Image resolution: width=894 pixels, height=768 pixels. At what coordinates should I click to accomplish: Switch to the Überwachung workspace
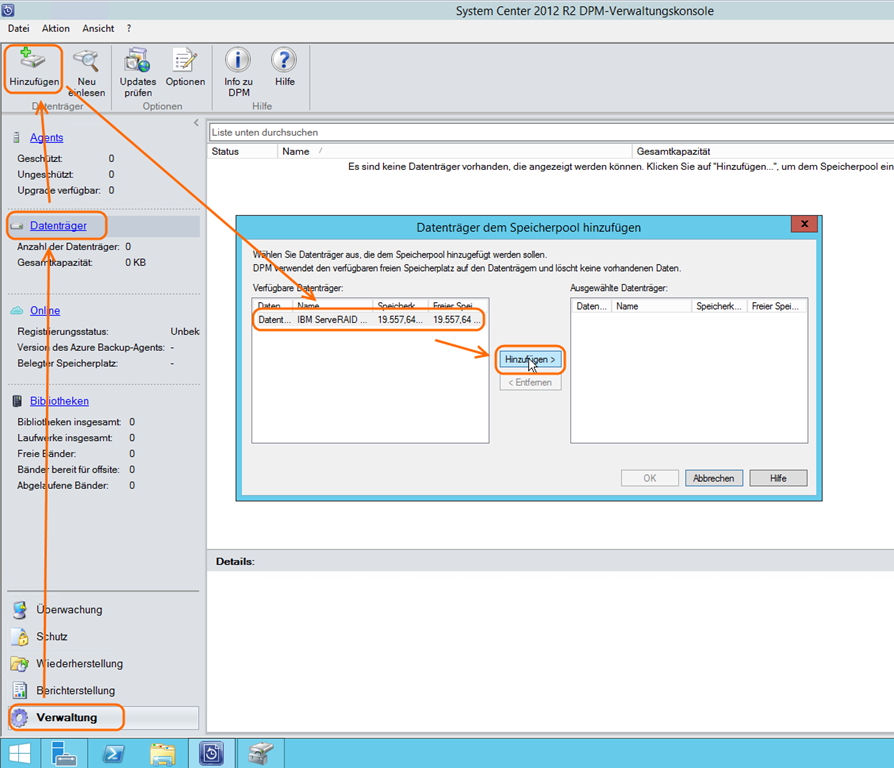pyautogui.click(x=69, y=610)
